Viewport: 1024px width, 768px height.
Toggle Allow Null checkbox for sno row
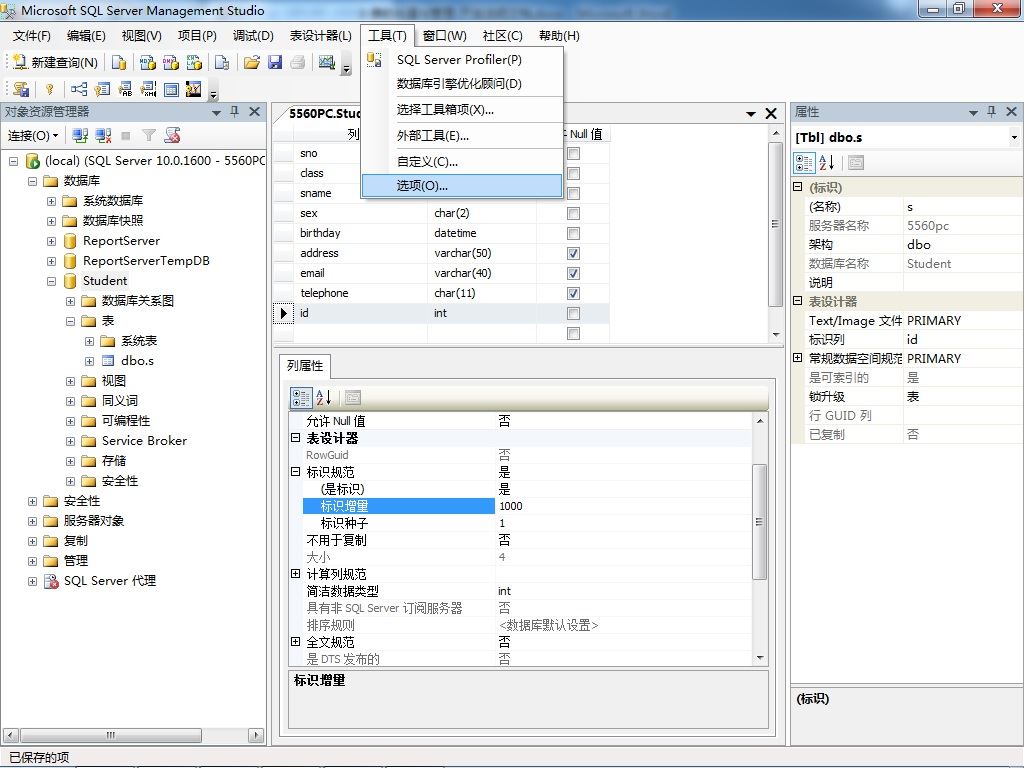(x=573, y=153)
